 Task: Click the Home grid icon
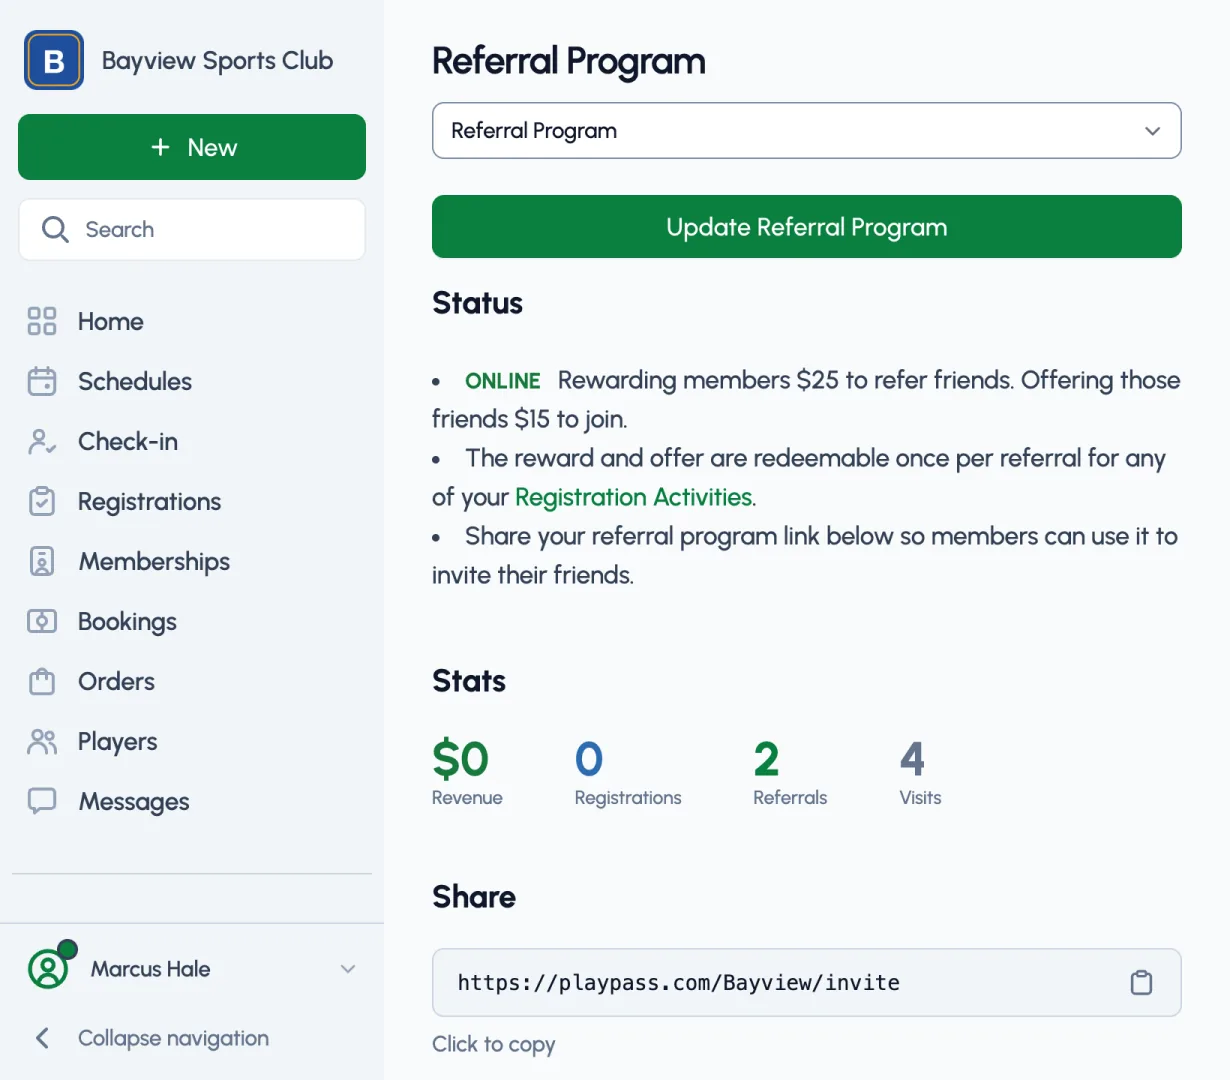coord(42,321)
